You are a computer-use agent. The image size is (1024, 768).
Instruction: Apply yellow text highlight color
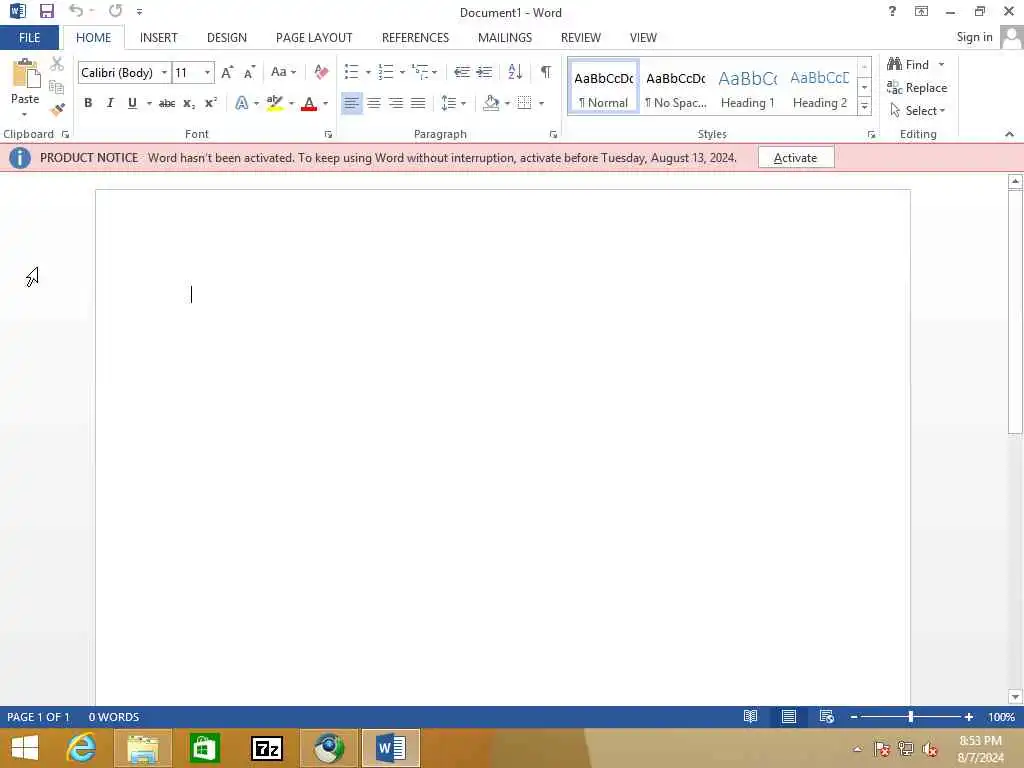[x=275, y=103]
